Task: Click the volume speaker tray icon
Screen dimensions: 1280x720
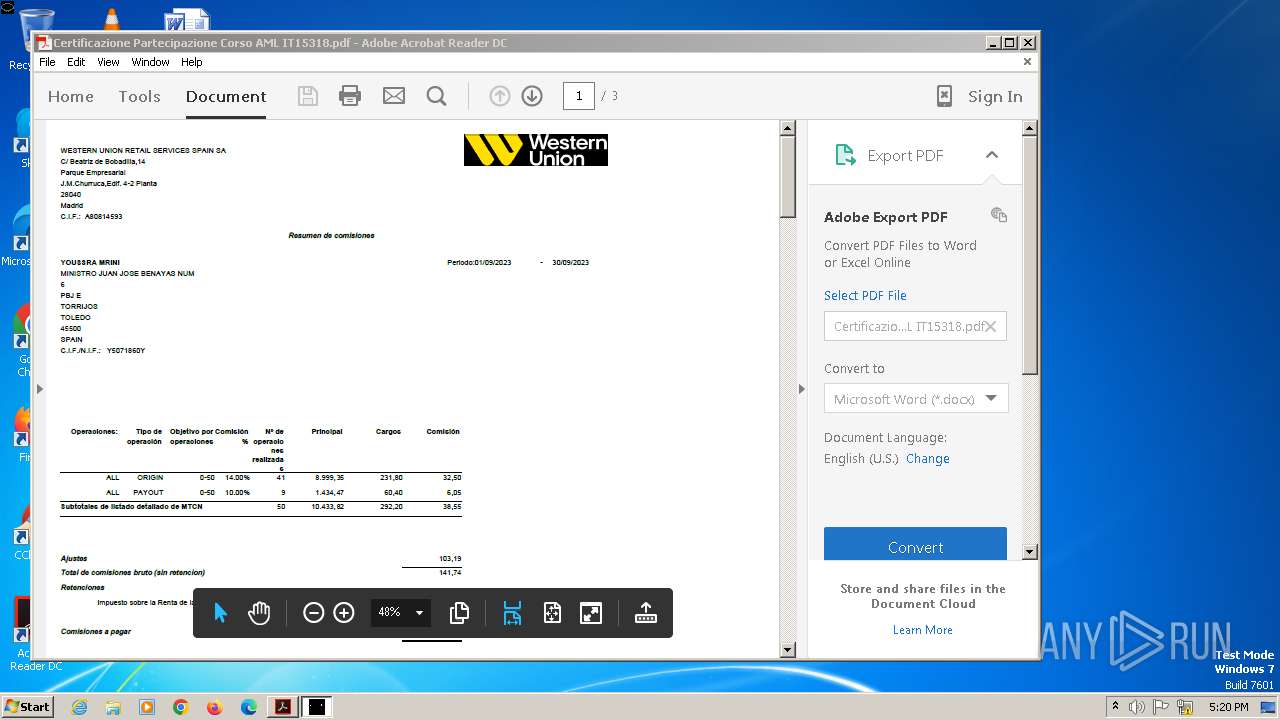Action: tap(1137, 707)
